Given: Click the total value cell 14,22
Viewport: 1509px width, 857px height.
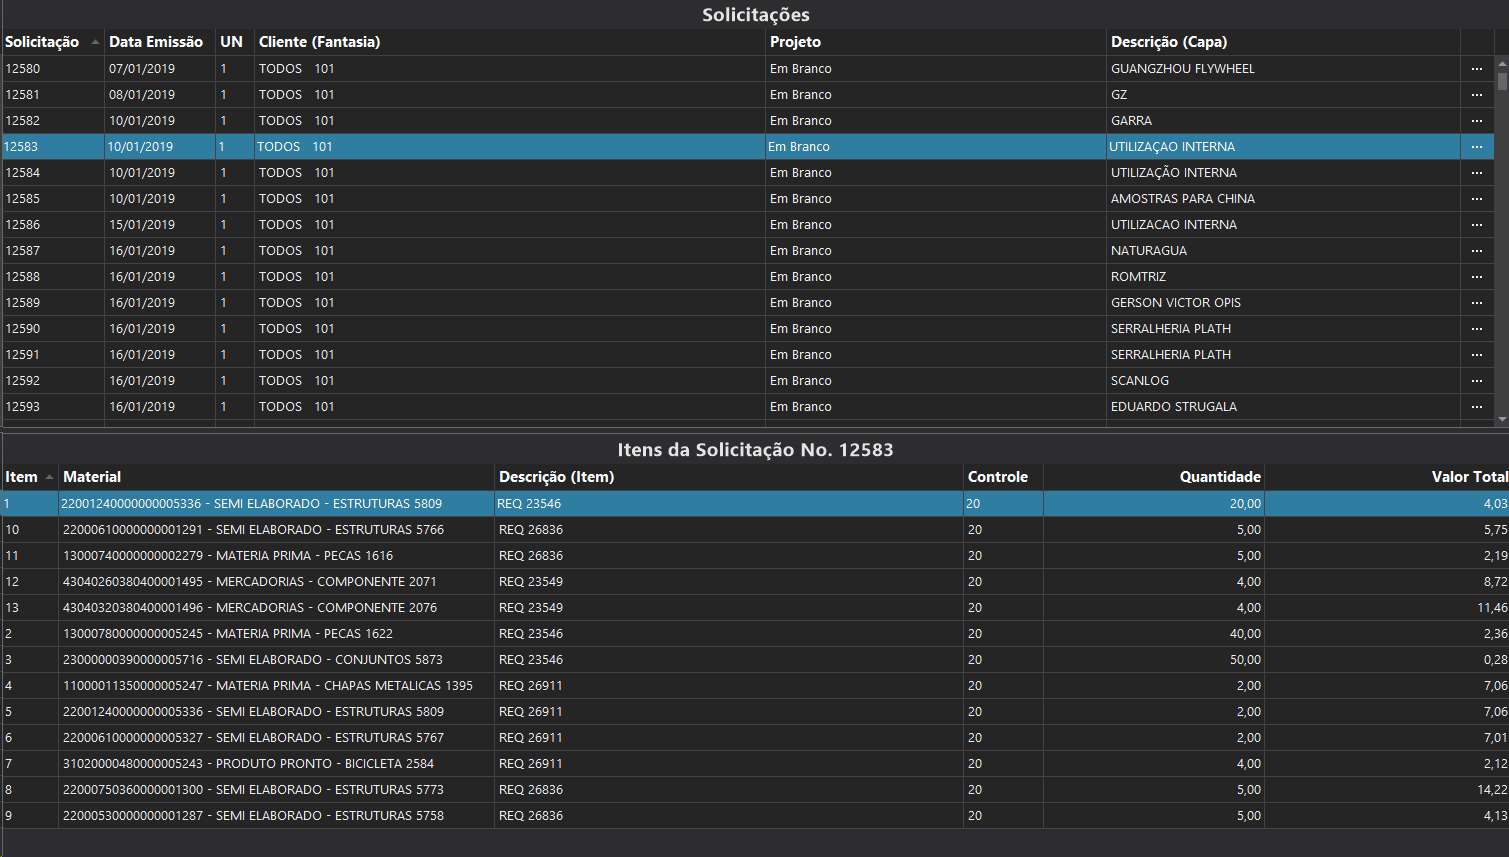Looking at the screenshot, I should (x=1387, y=790).
